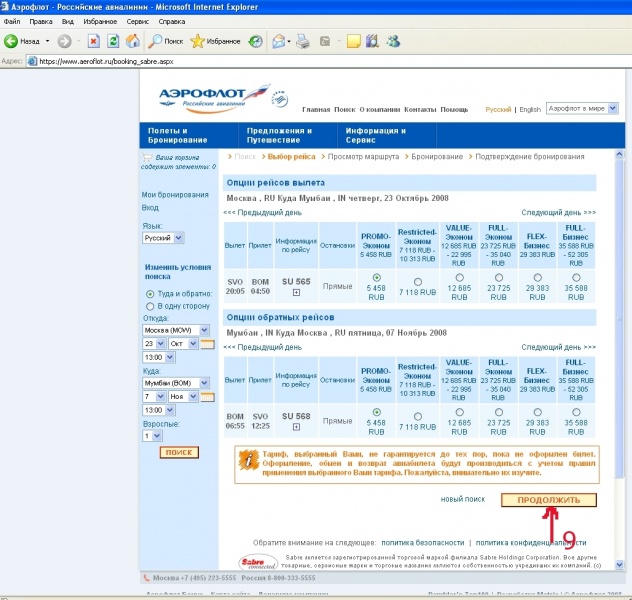Open the departure date calendar icon
The image size is (632, 600).
(208, 343)
